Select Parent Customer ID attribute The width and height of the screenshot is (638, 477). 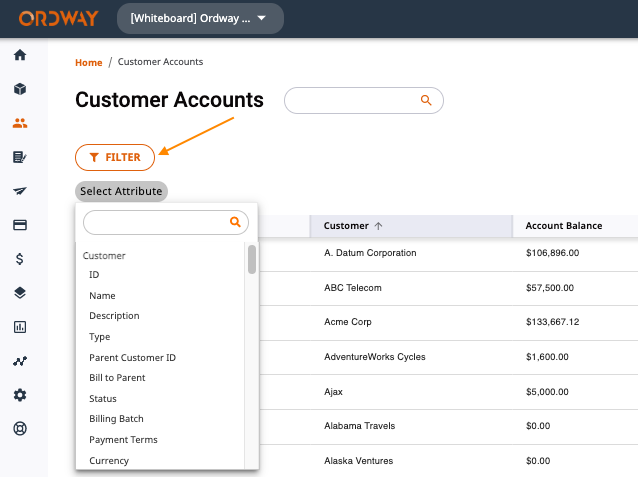pyautogui.click(x=133, y=358)
